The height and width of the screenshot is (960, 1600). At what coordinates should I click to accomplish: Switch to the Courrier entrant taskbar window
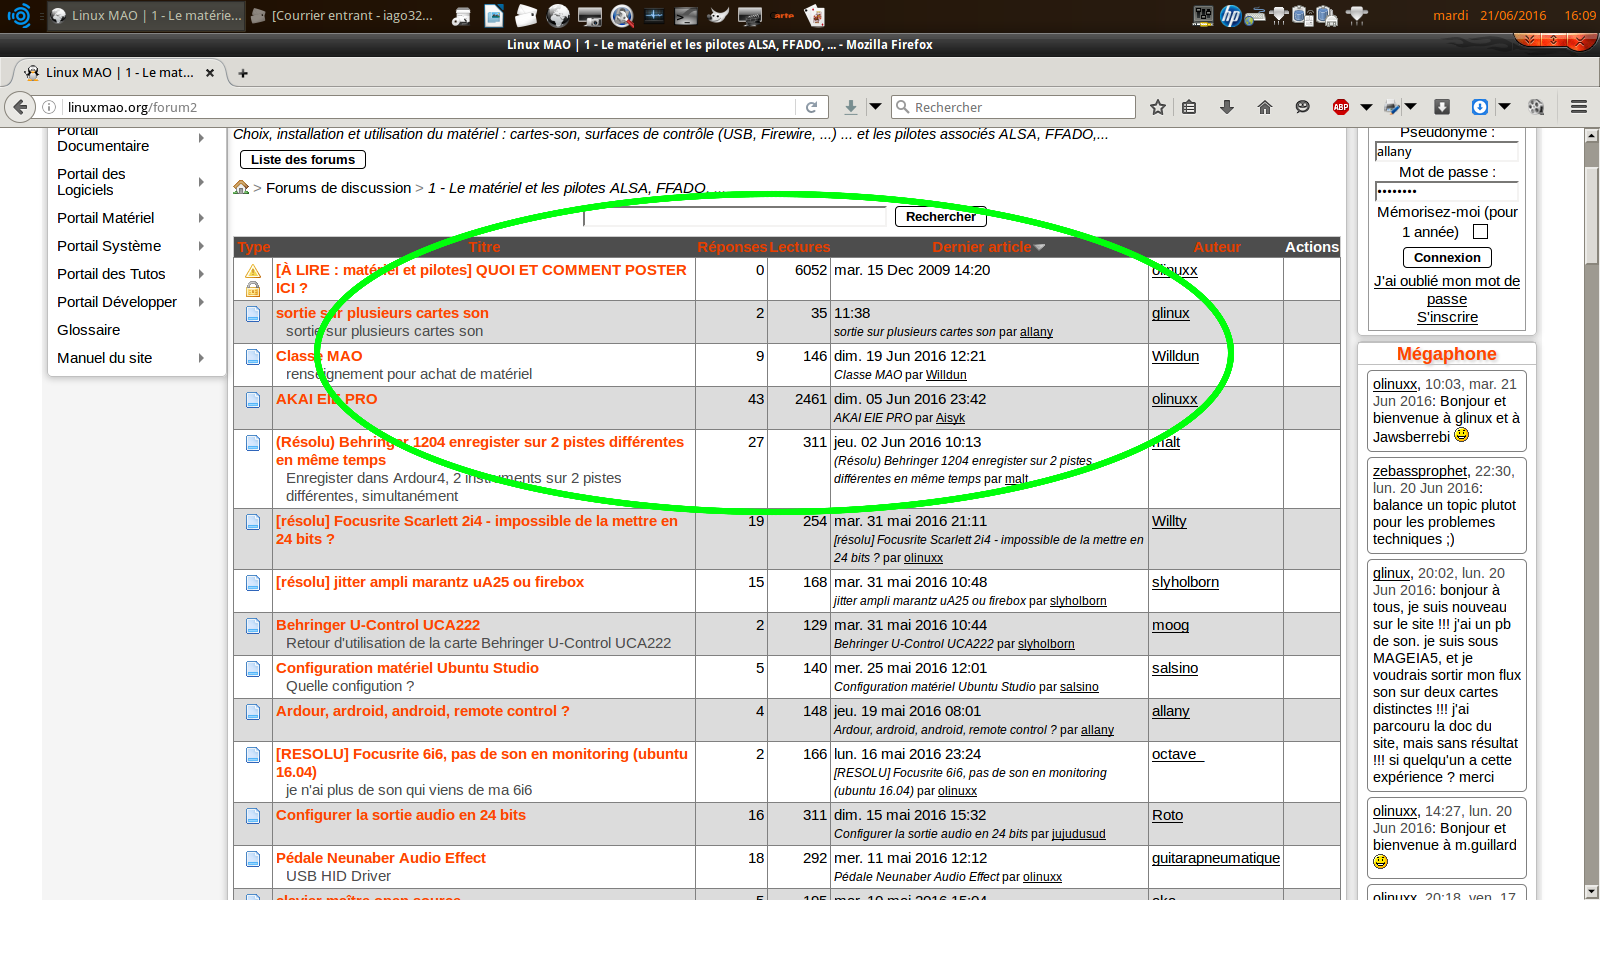343,15
